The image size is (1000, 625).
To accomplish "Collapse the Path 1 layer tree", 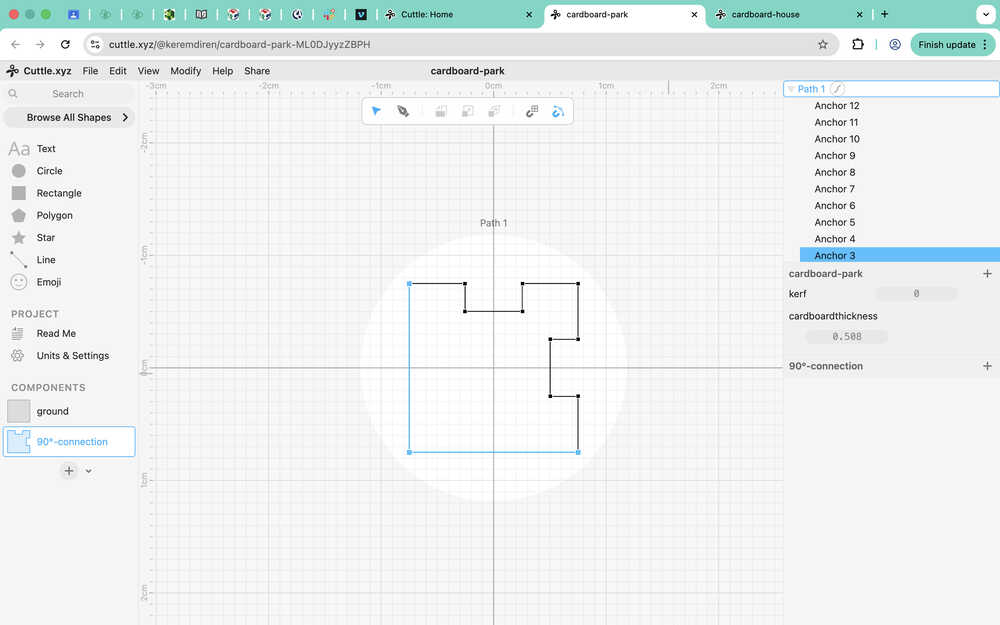I will tap(791, 89).
